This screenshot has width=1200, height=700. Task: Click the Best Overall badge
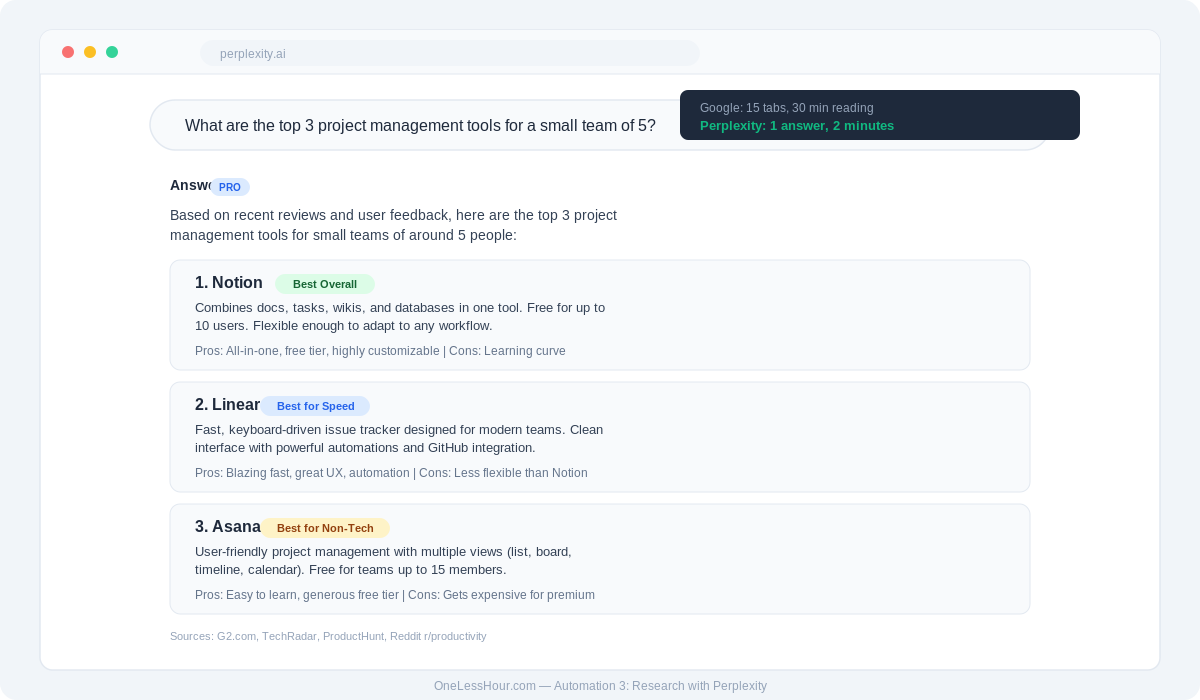pyautogui.click(x=325, y=284)
